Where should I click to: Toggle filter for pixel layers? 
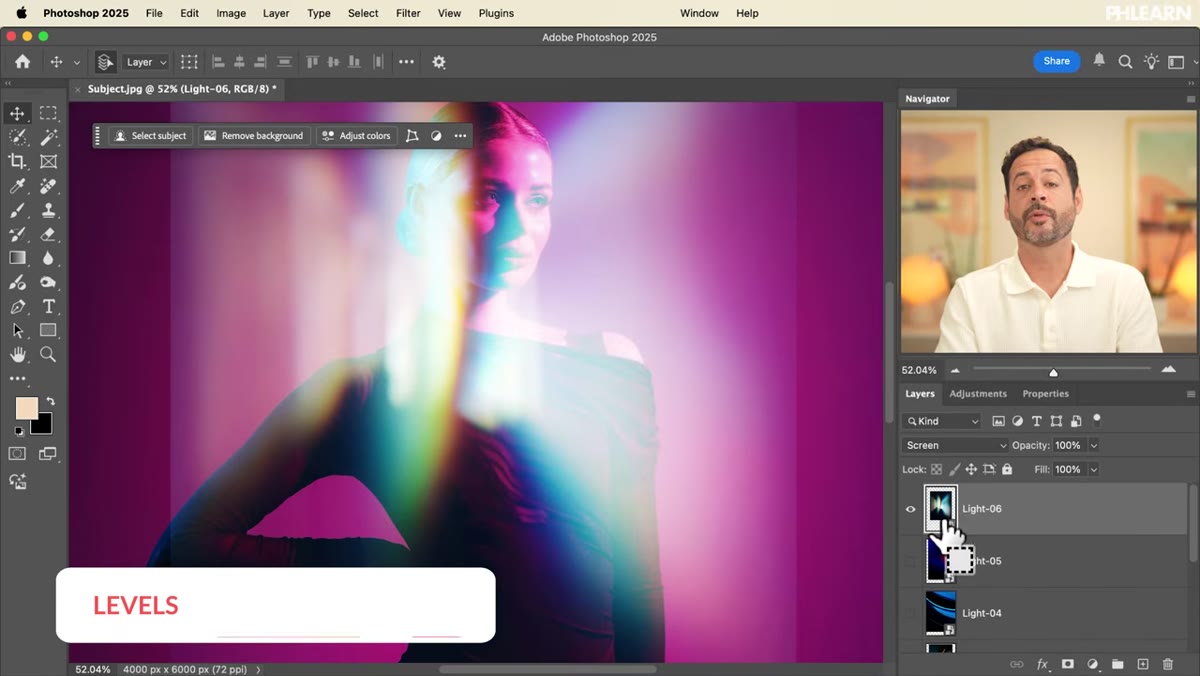pyautogui.click(x=998, y=421)
